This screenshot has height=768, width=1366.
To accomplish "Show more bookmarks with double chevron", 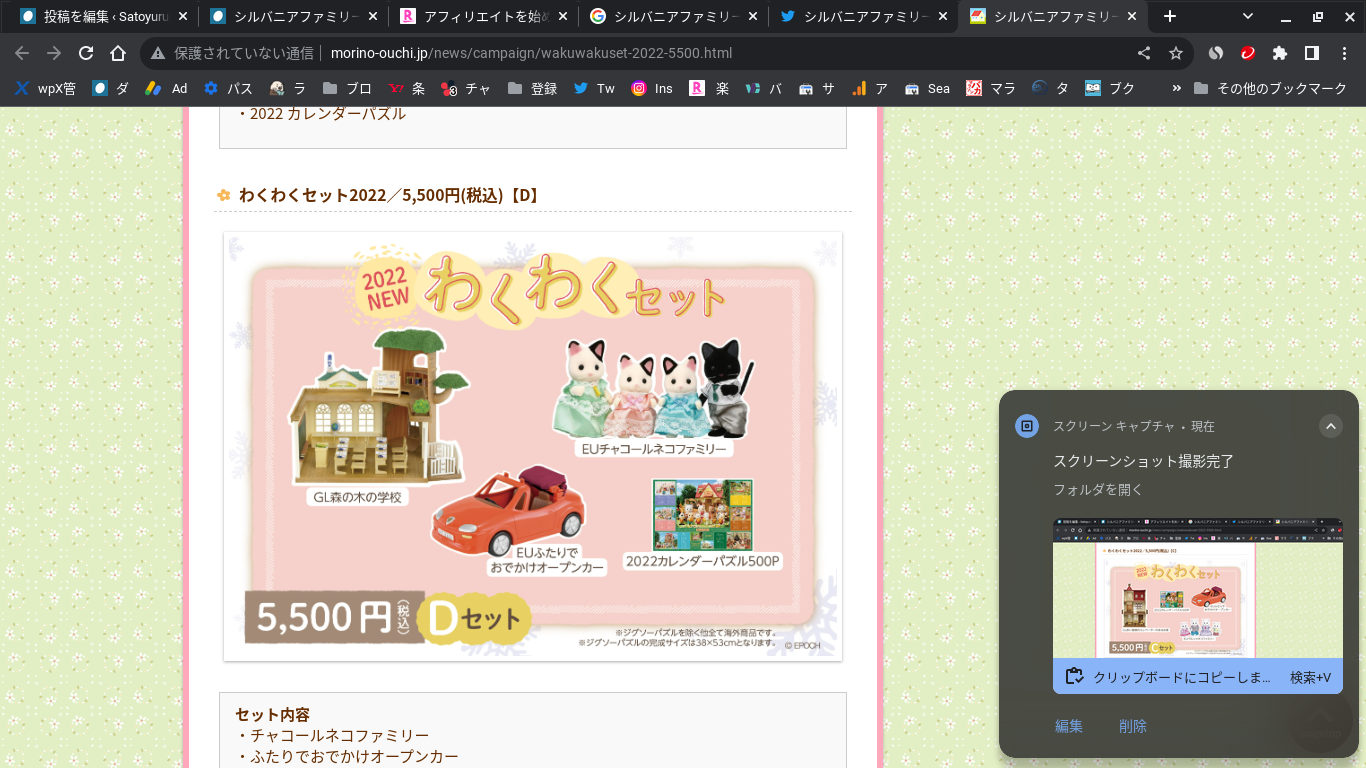I will 1176,88.
